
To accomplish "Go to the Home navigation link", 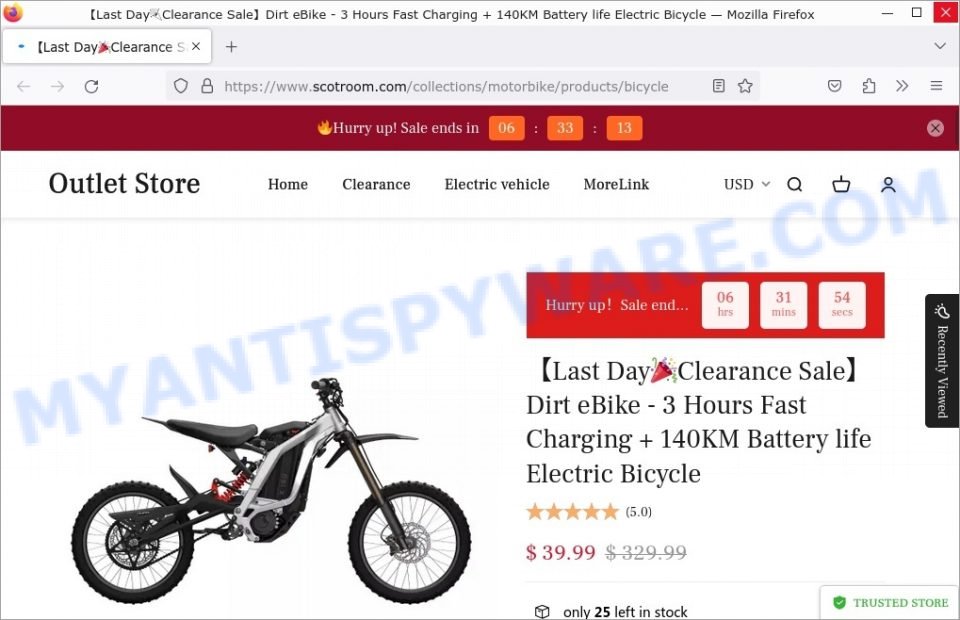I will click(288, 184).
